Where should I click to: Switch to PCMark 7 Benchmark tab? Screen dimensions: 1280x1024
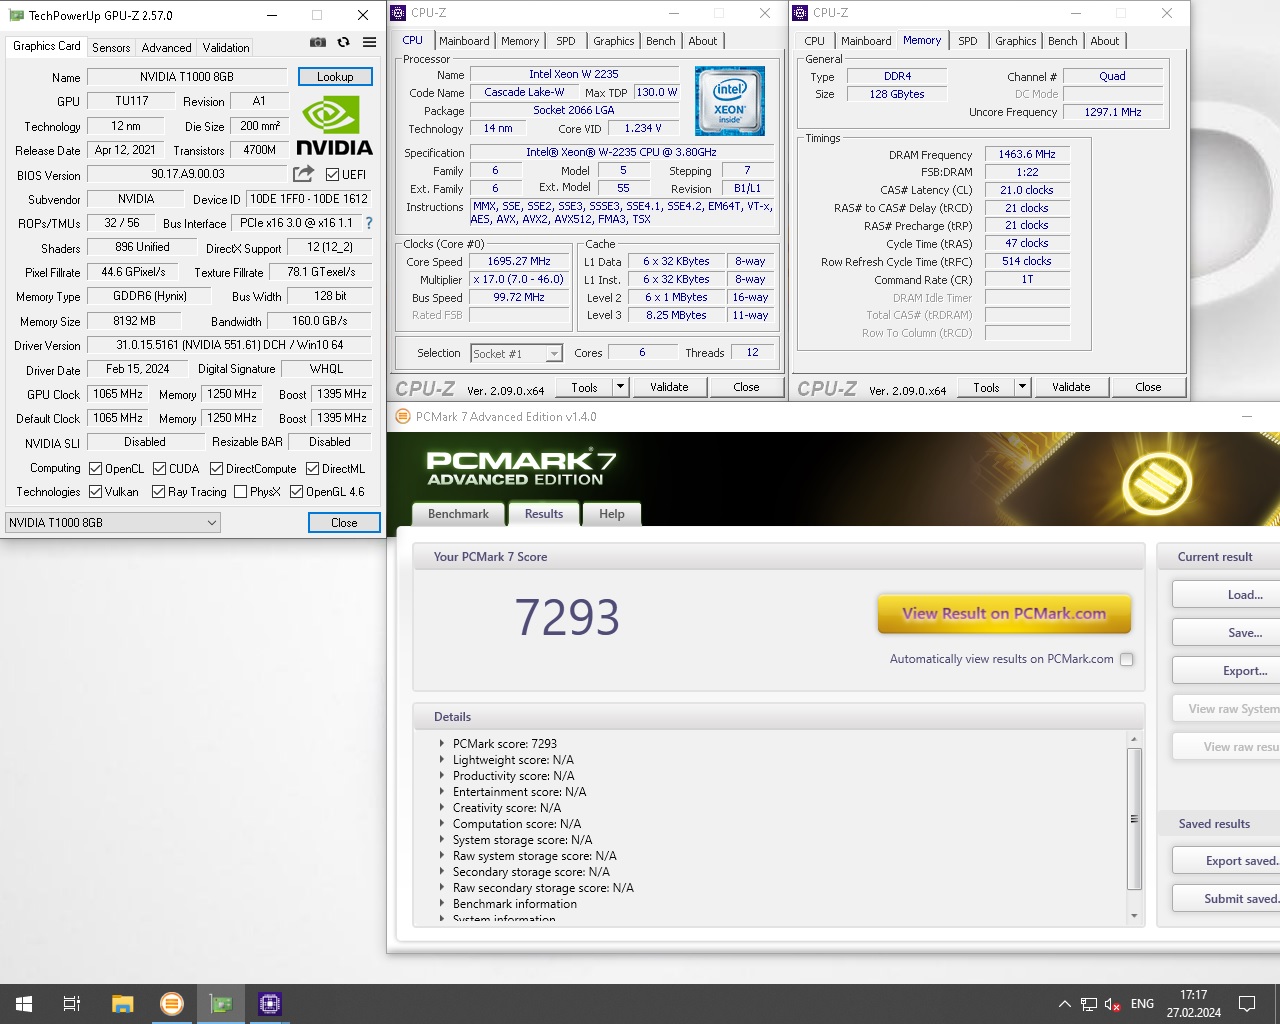pyautogui.click(x=458, y=514)
